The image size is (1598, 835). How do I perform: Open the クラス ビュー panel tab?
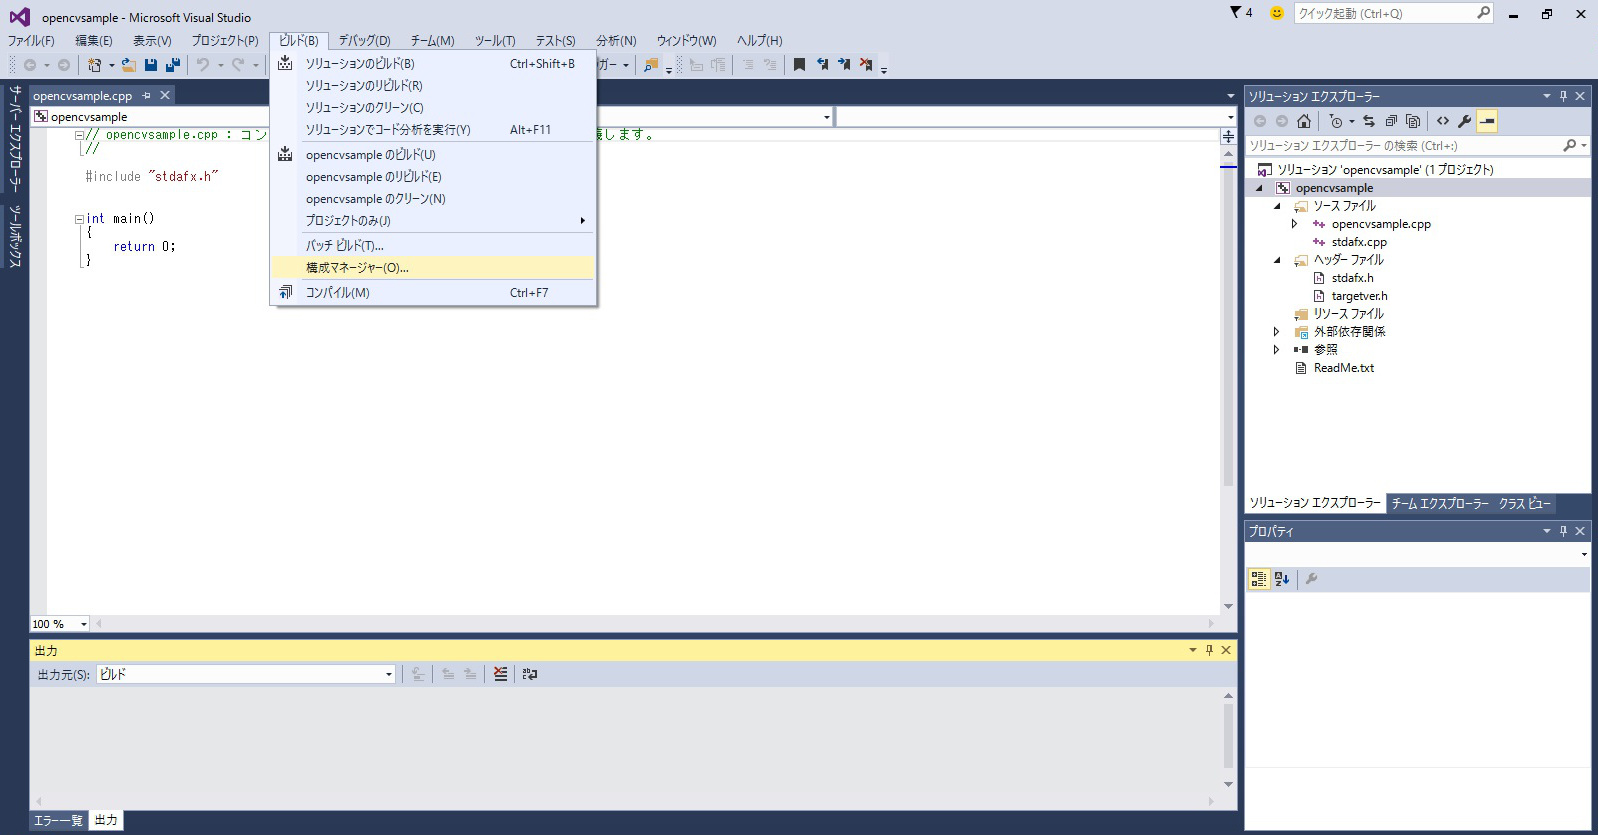(1524, 503)
